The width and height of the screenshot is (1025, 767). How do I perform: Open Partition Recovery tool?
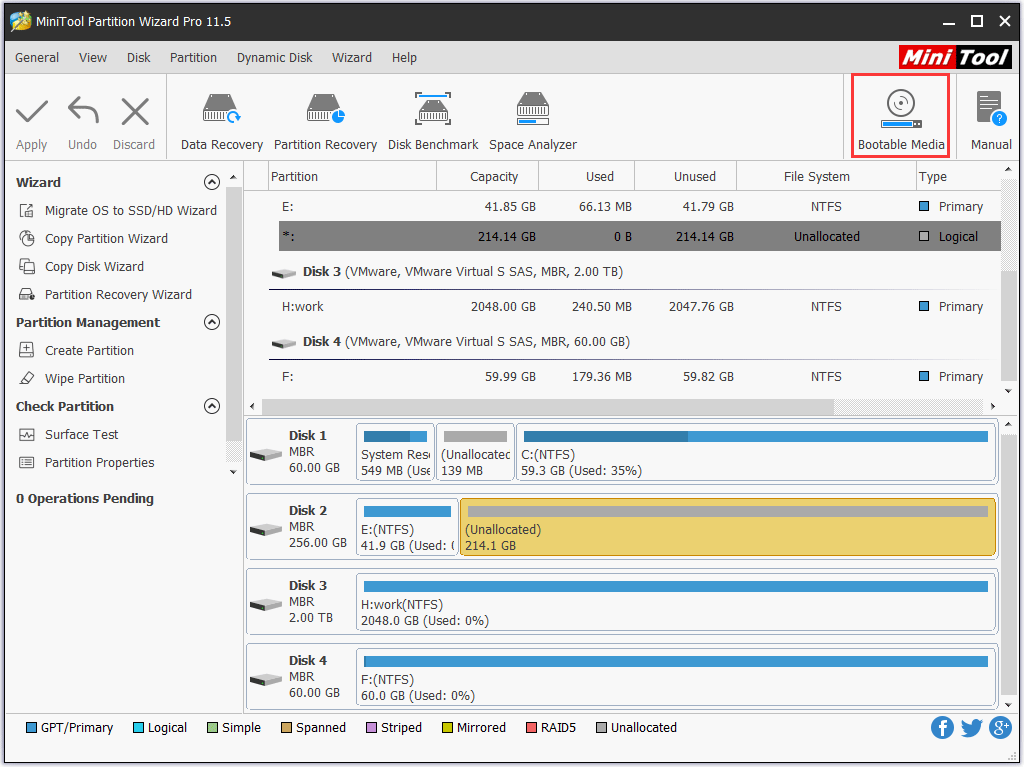(x=325, y=122)
